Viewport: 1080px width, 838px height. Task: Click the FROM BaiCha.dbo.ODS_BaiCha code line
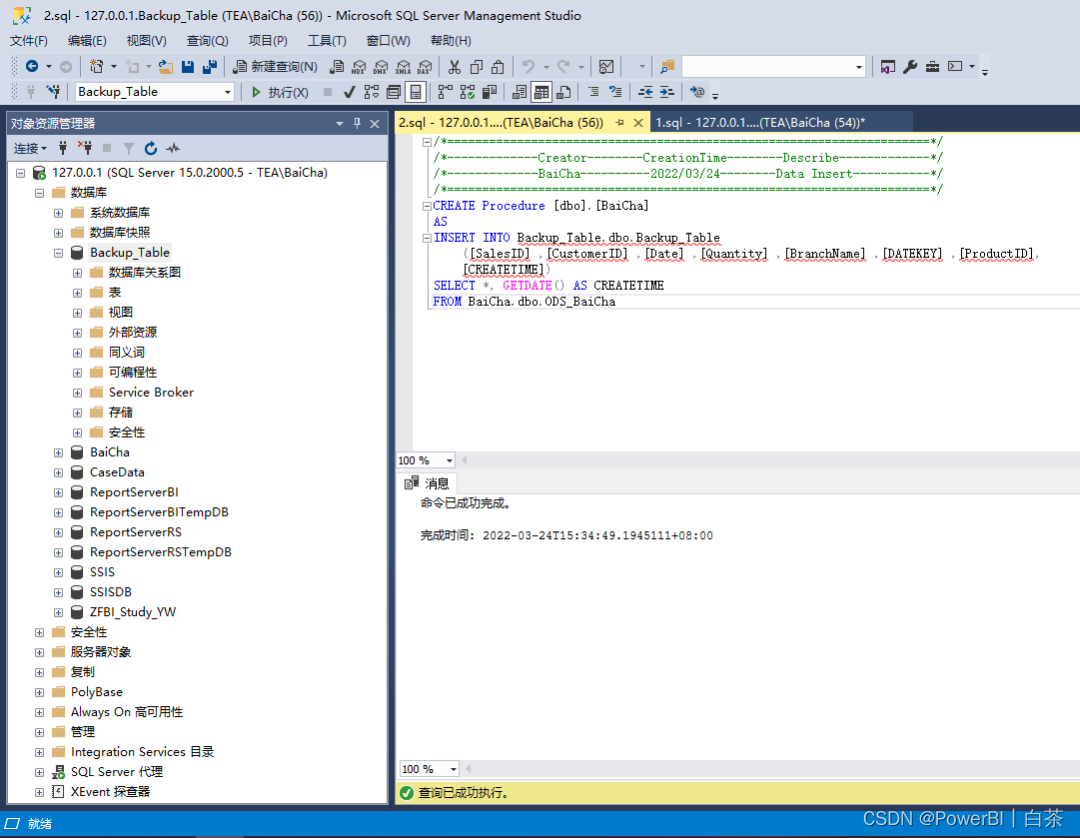[x=524, y=302]
